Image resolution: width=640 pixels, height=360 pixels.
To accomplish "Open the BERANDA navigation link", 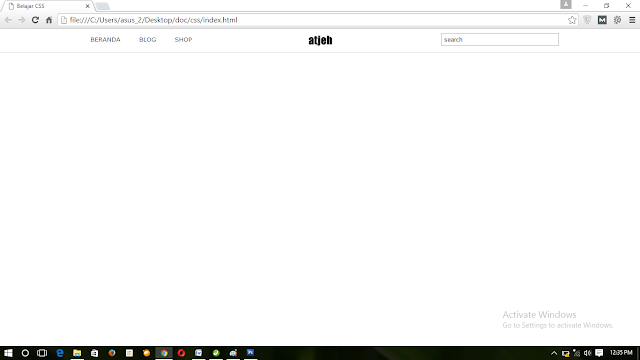I will pos(105,40).
